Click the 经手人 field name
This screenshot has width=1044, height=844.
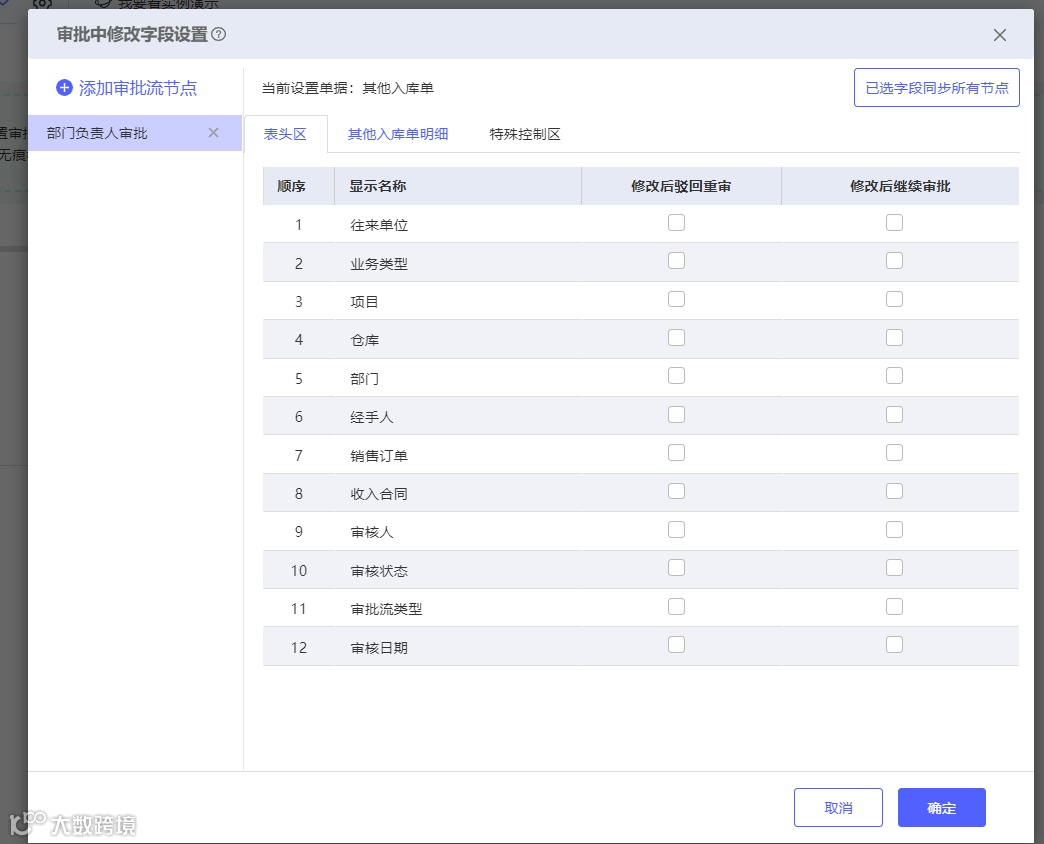coord(372,417)
